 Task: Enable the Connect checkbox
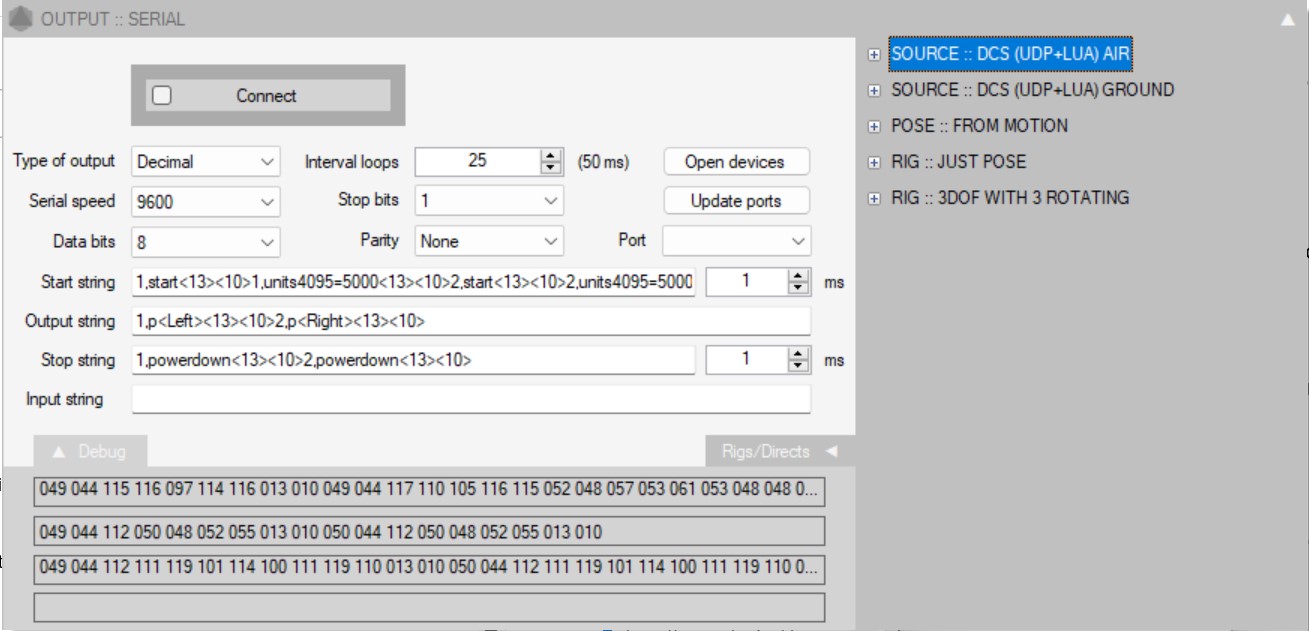162,96
